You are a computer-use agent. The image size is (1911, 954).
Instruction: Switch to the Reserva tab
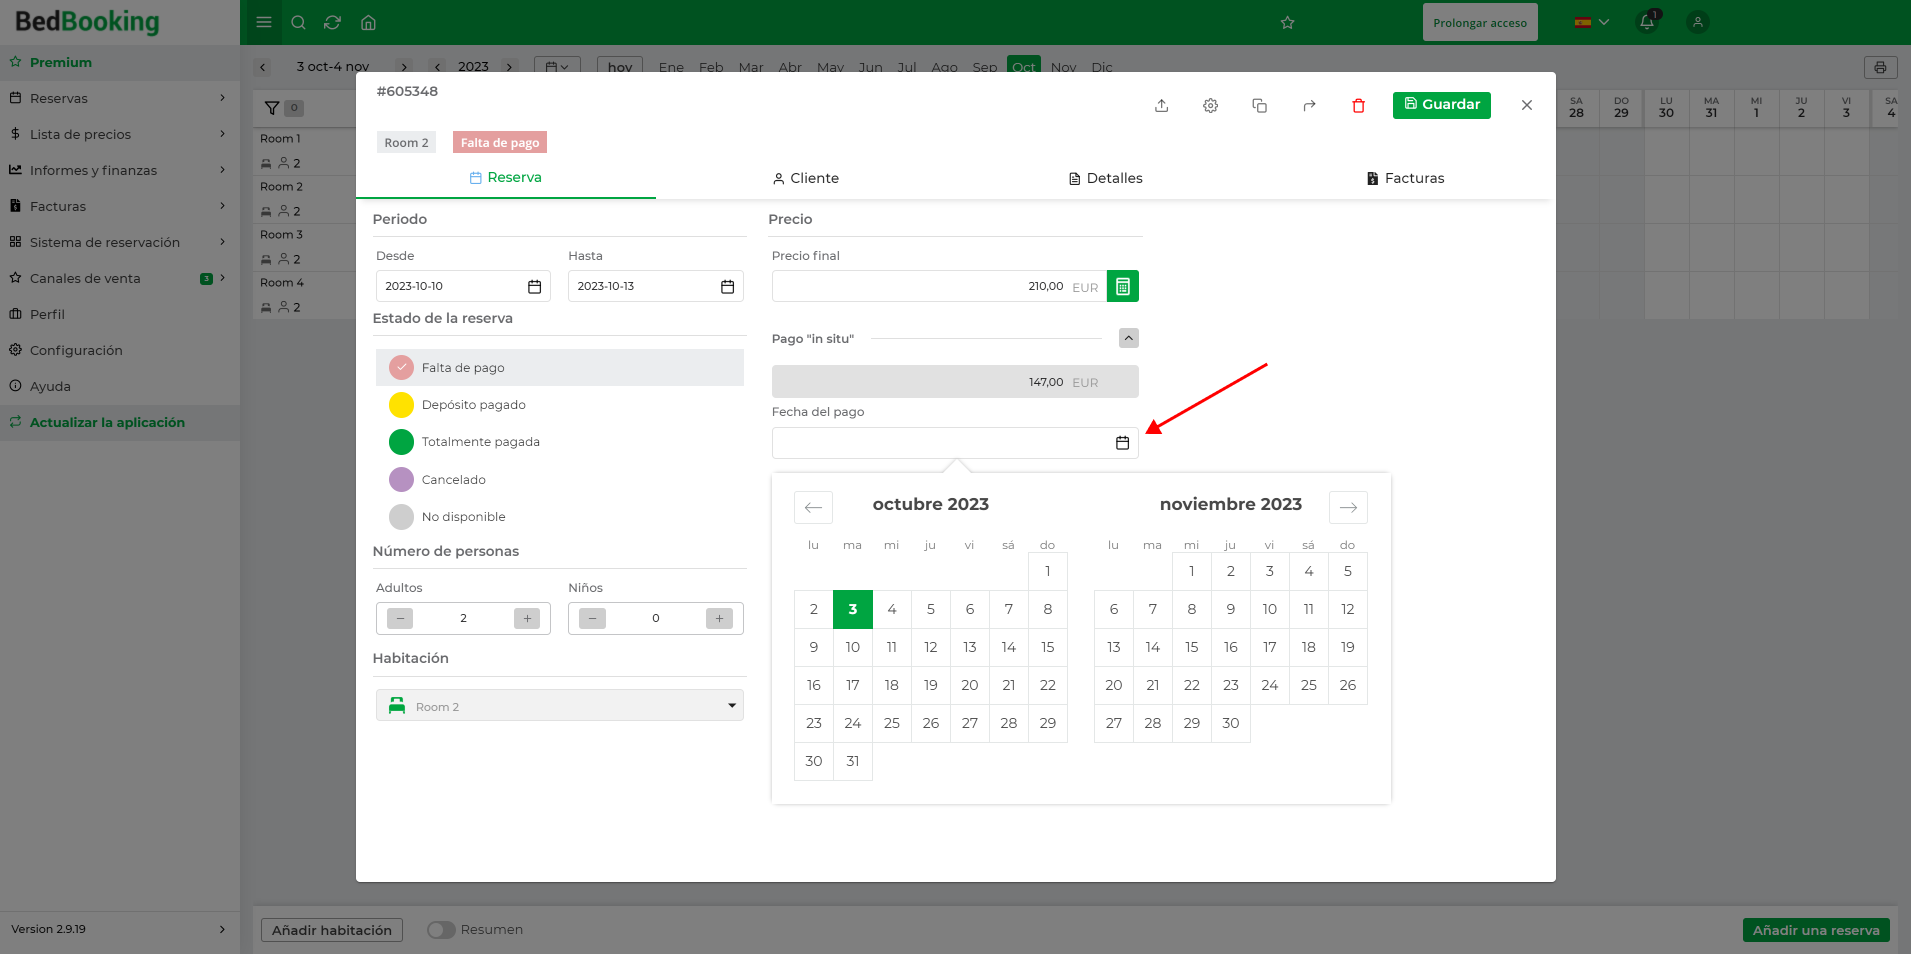pyautogui.click(x=506, y=178)
